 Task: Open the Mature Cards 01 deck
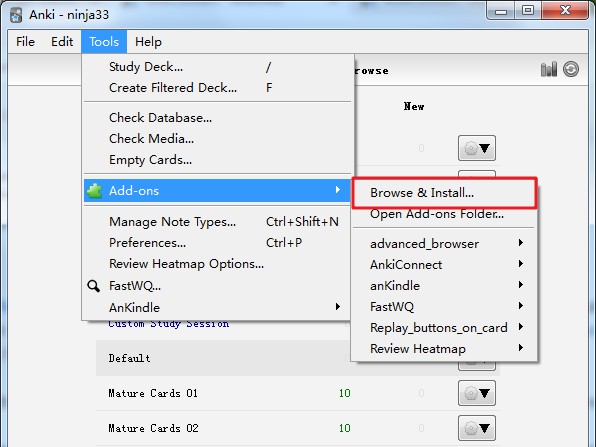[x=153, y=393]
